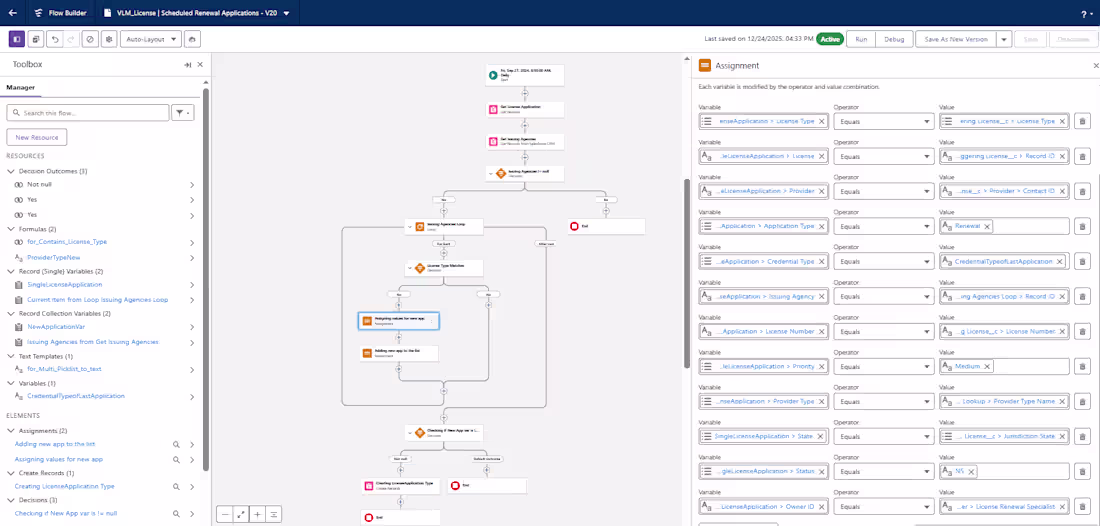Click New Resource button
1100x526 pixels.
coord(36,137)
